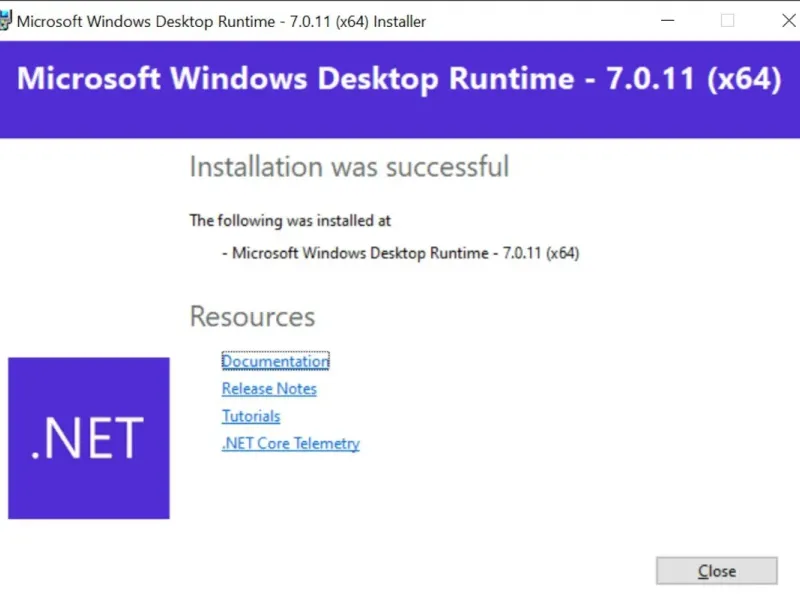800x600 pixels.
Task: Click the word "Installer" in the title bar
Action: click(399, 21)
